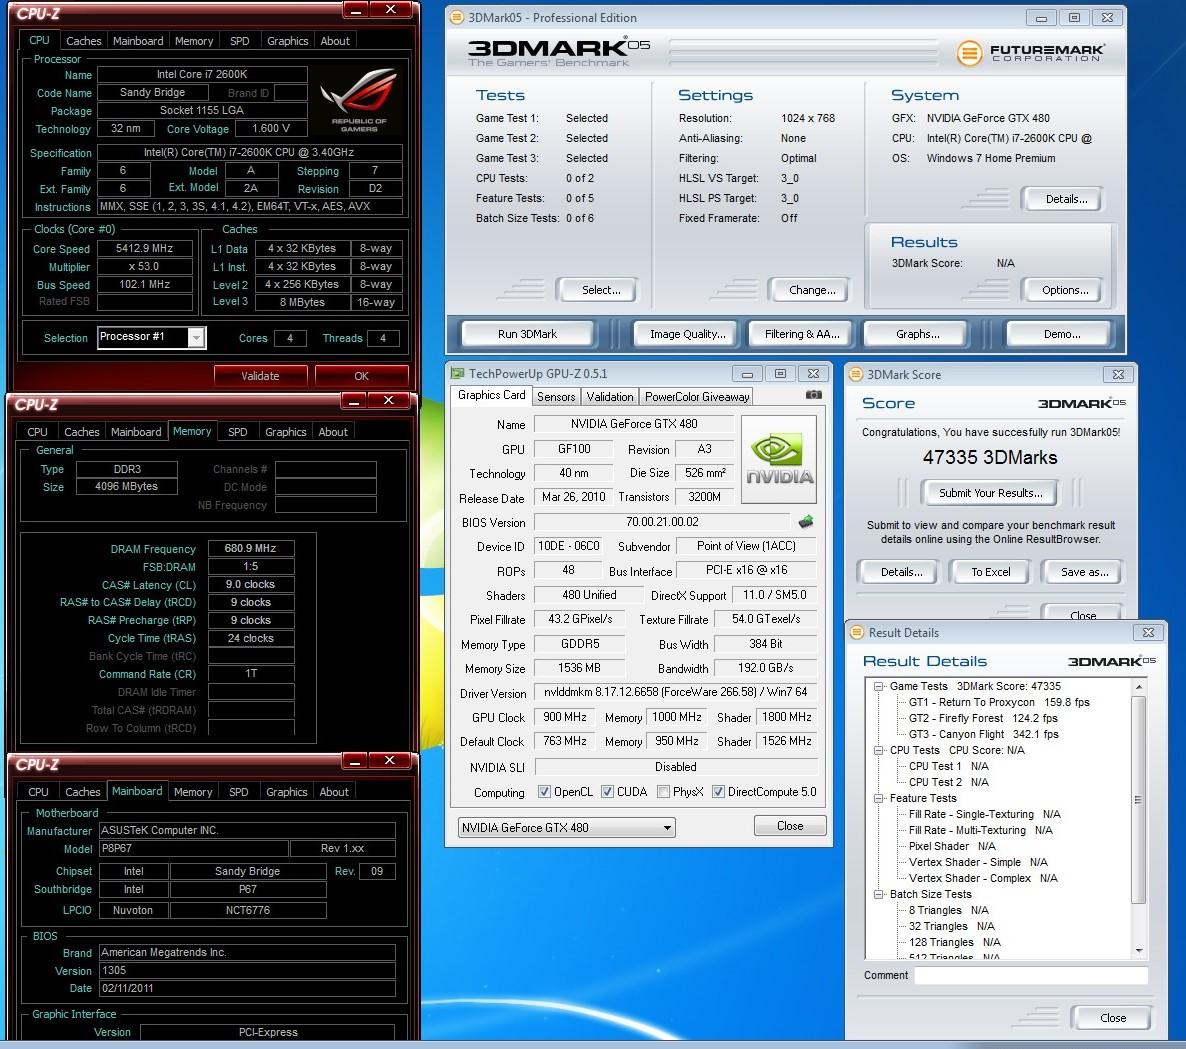
Task: Click the Result Details window title icon
Action: coord(857,632)
